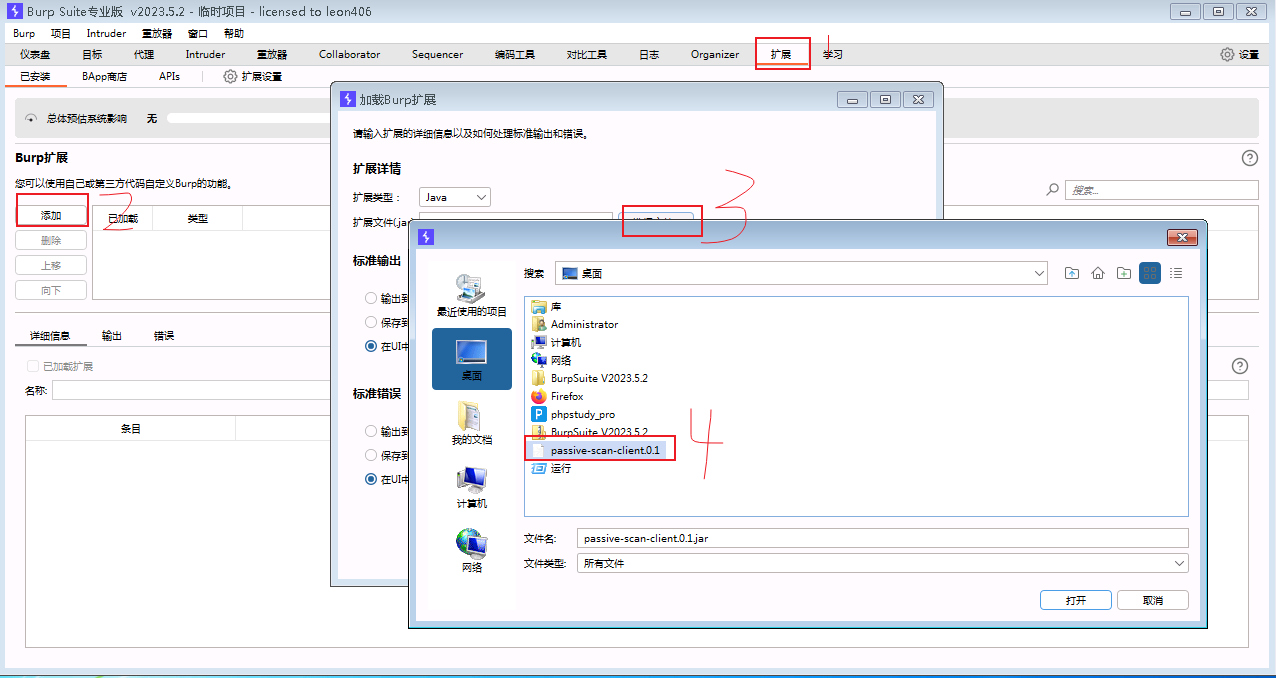The height and width of the screenshot is (678, 1276).
Task: Select passive-scan-client.0.1 in the file list
Action: tap(596, 450)
